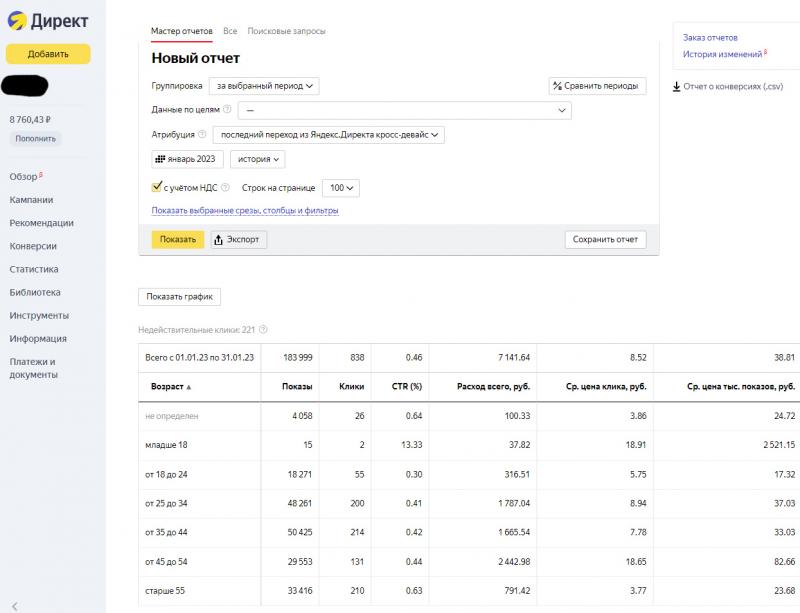Open the история dropdown
This screenshot has width=800, height=613.
point(258,159)
